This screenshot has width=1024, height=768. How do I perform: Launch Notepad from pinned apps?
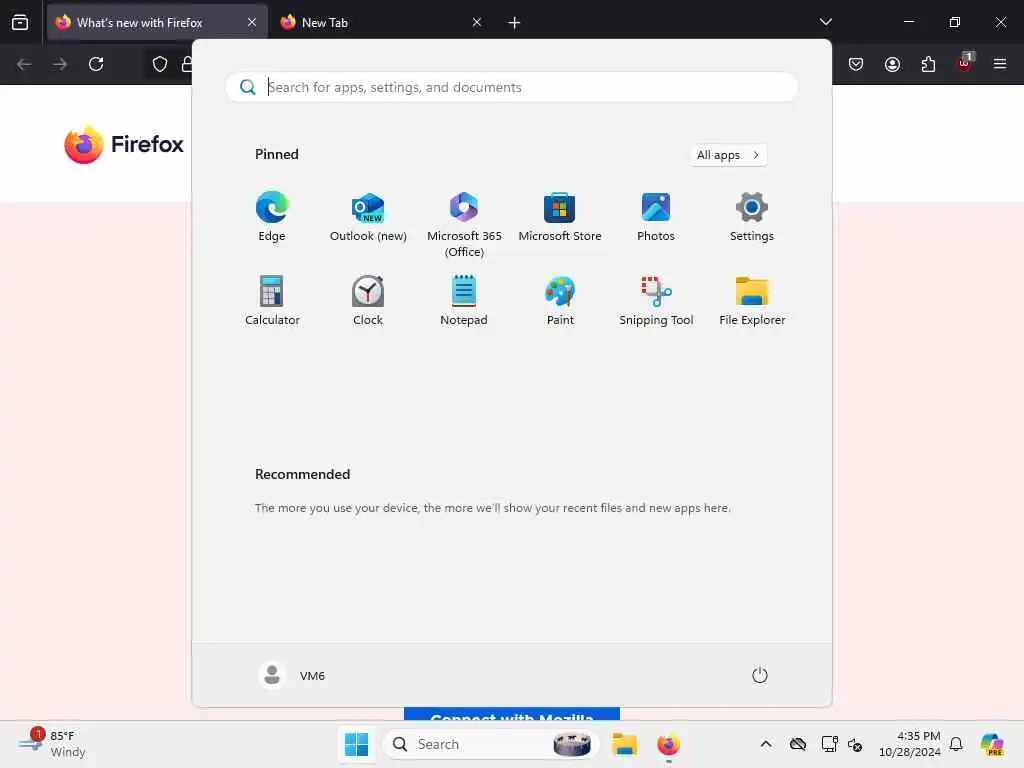pyautogui.click(x=464, y=300)
